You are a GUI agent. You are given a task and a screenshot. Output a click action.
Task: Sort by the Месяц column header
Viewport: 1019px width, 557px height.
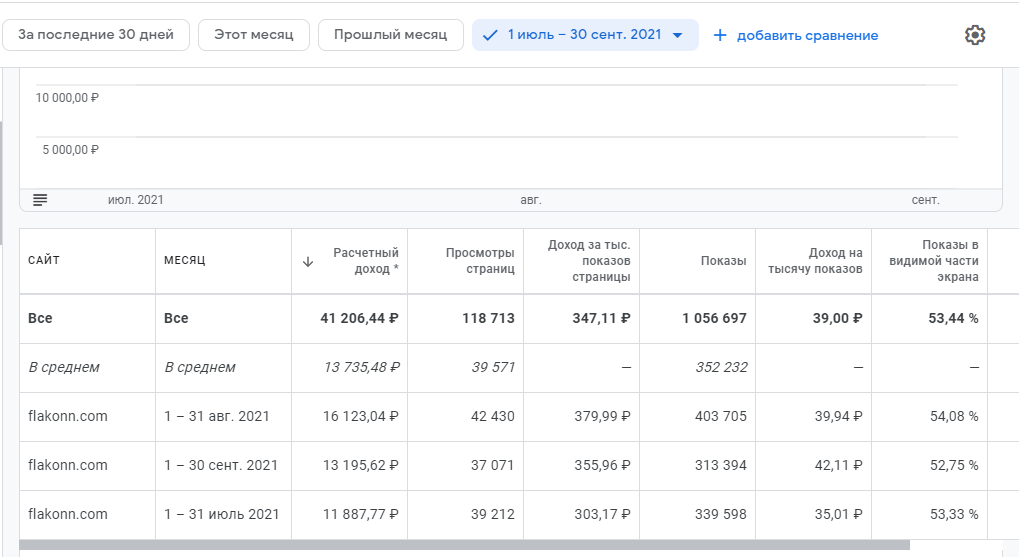click(185, 261)
